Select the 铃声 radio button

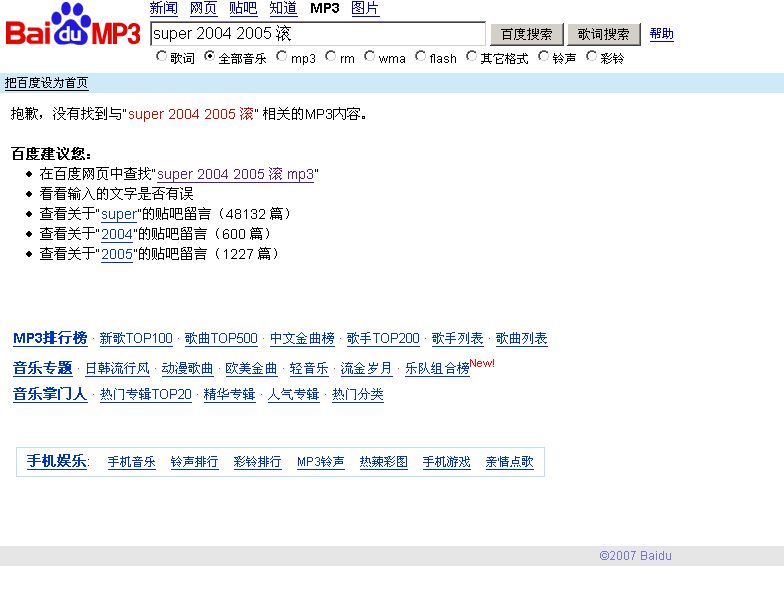click(544, 56)
